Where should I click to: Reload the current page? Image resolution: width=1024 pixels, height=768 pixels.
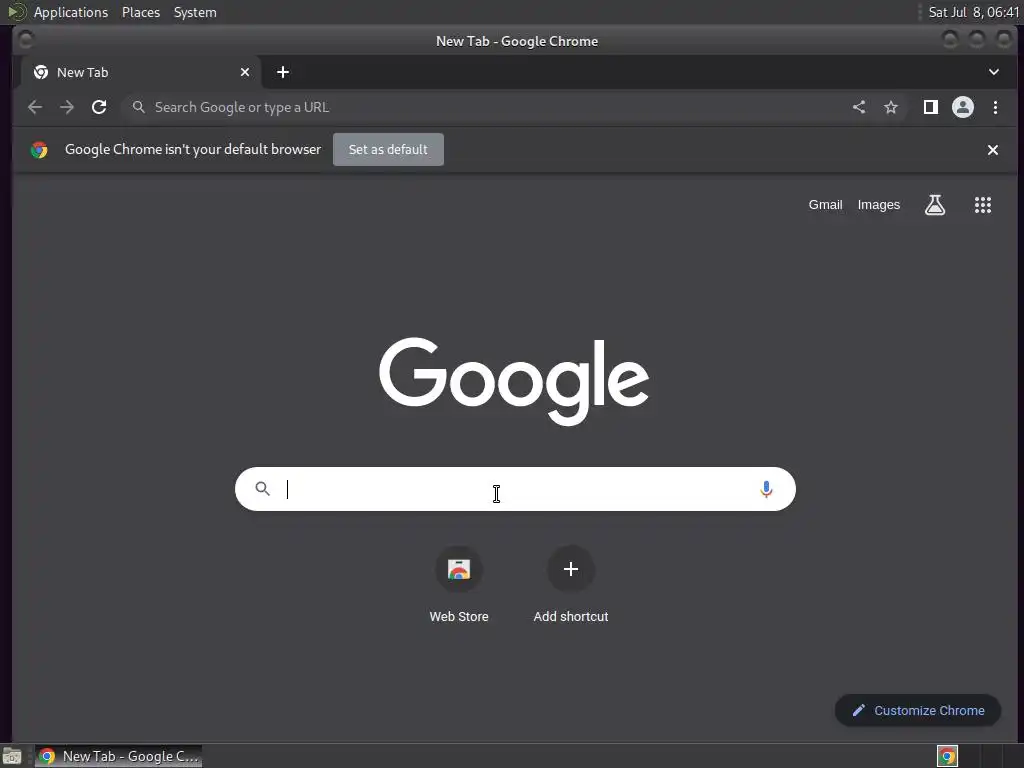point(99,107)
